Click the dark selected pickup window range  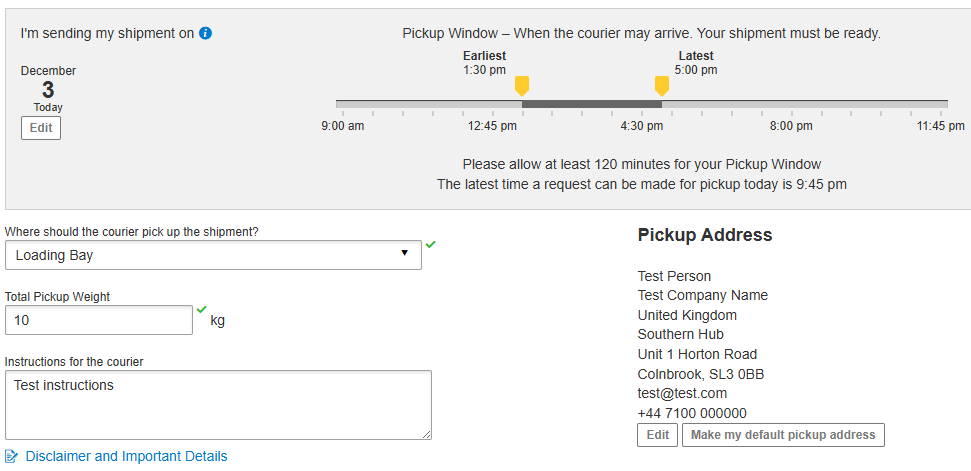[x=591, y=104]
